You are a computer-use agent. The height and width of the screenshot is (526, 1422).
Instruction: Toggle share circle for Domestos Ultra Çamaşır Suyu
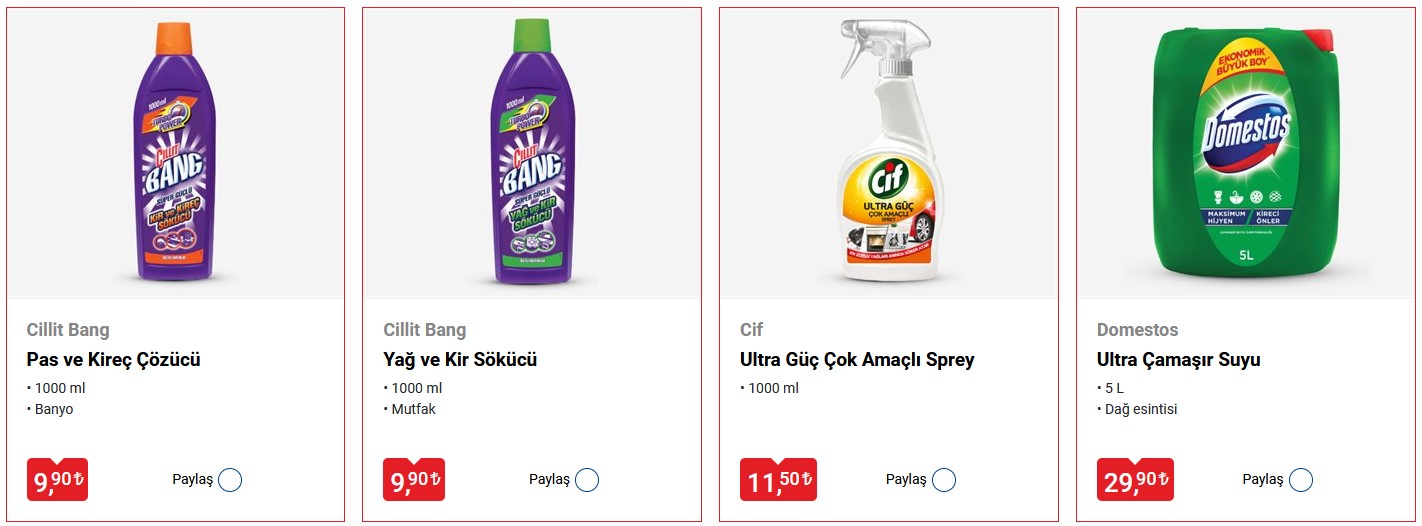[1301, 480]
